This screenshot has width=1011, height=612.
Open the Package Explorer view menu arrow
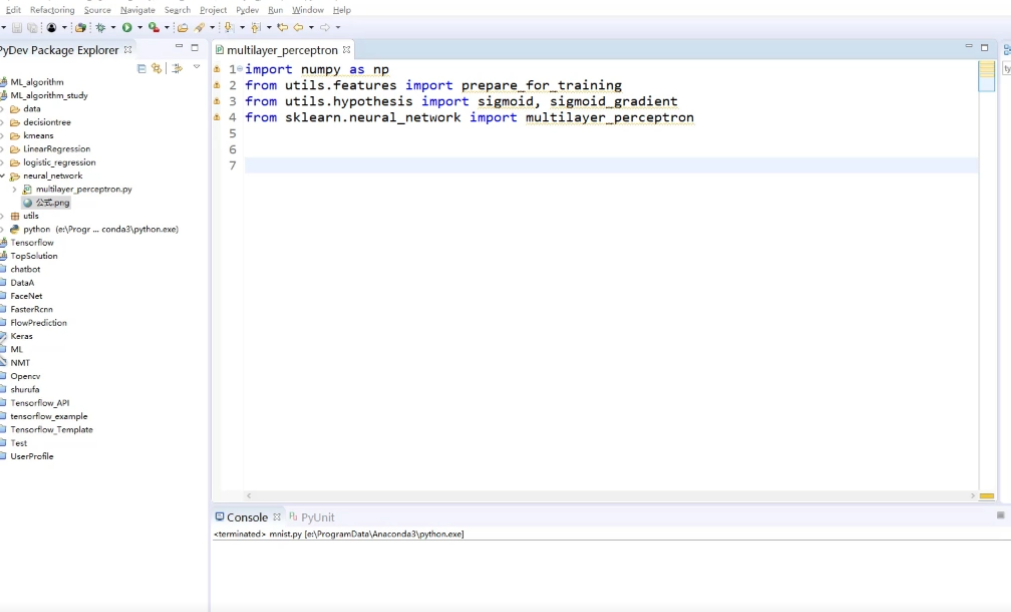coord(196,68)
